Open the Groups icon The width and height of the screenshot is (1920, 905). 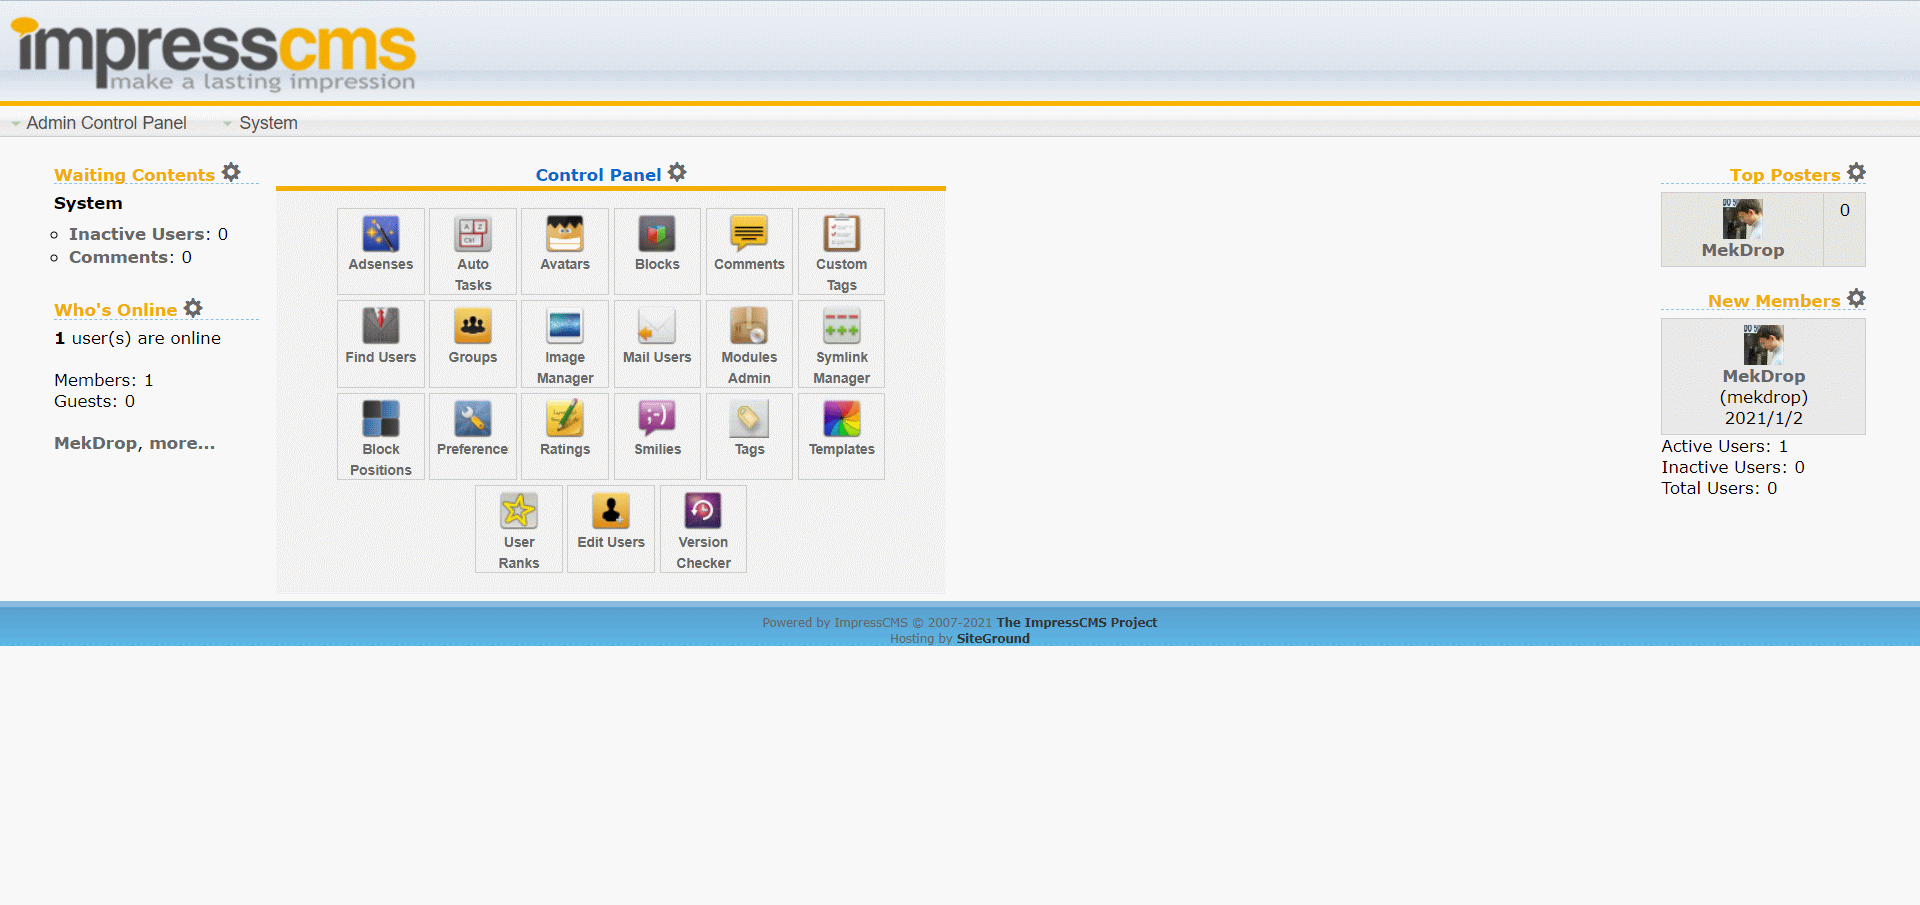click(x=473, y=343)
